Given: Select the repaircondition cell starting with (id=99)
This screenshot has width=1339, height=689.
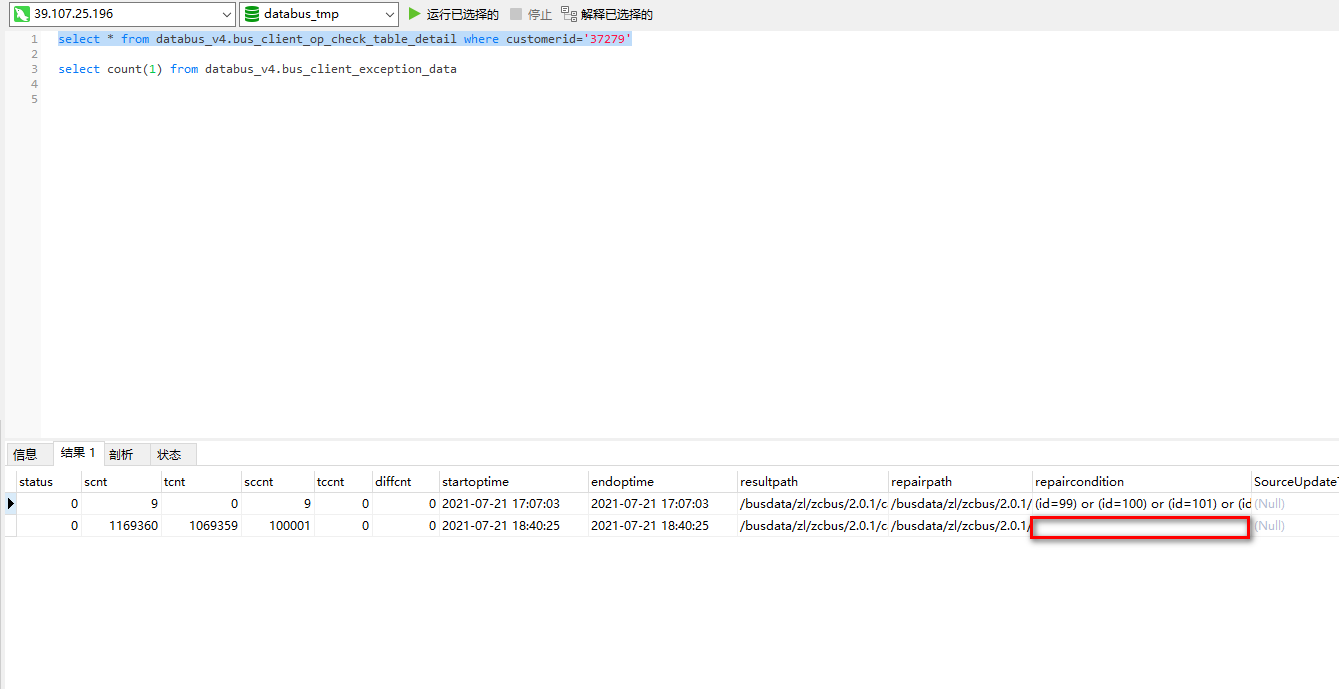Looking at the screenshot, I should coord(1141,504).
